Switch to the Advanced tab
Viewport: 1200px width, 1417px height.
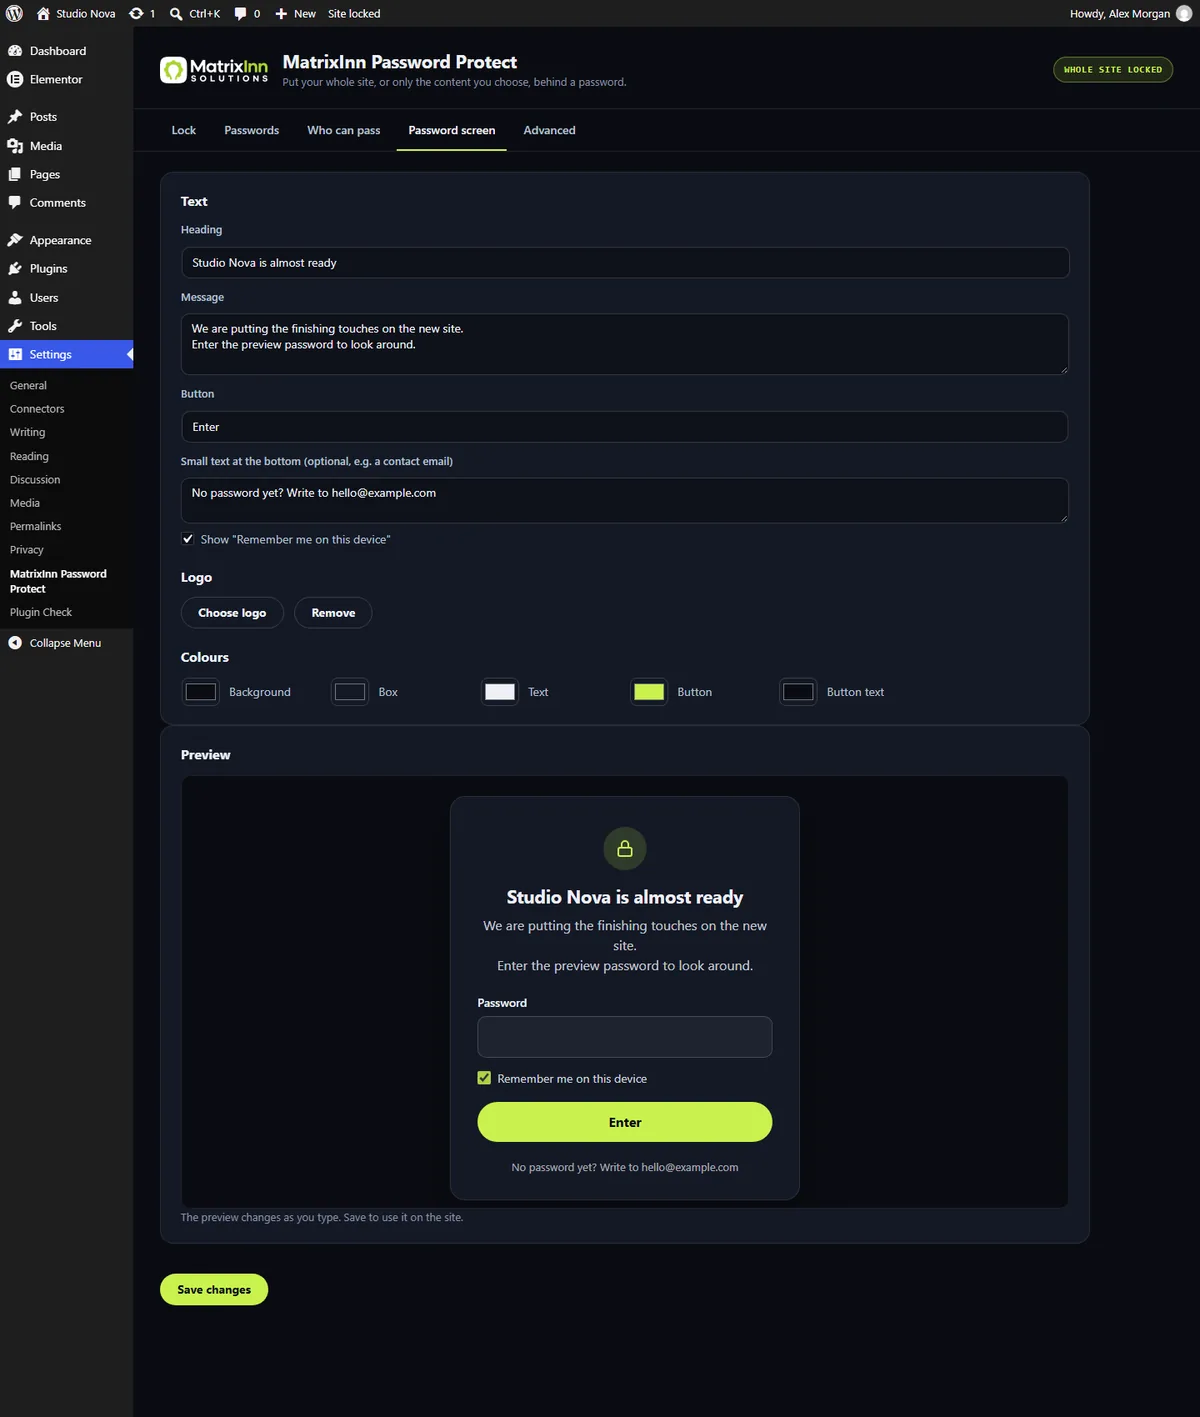[550, 130]
